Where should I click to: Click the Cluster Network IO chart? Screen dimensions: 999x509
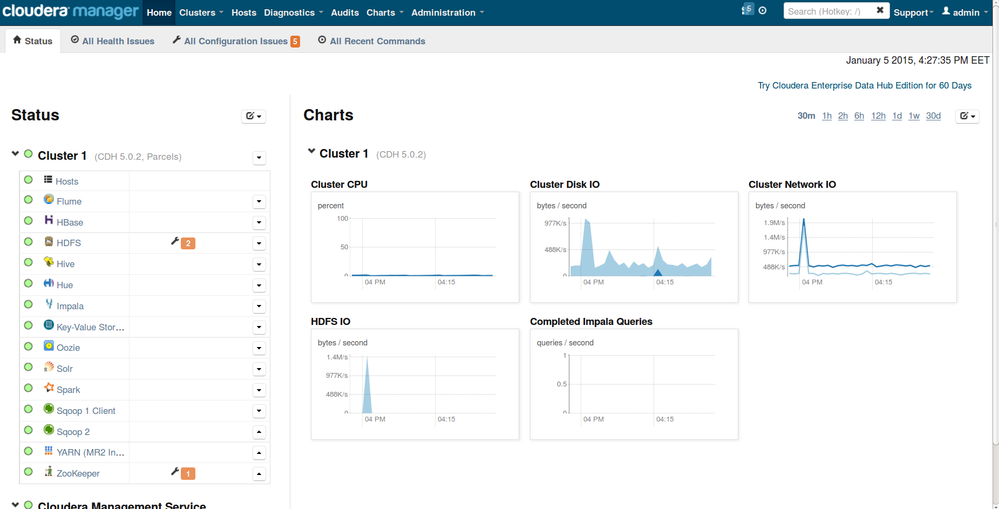(852, 247)
